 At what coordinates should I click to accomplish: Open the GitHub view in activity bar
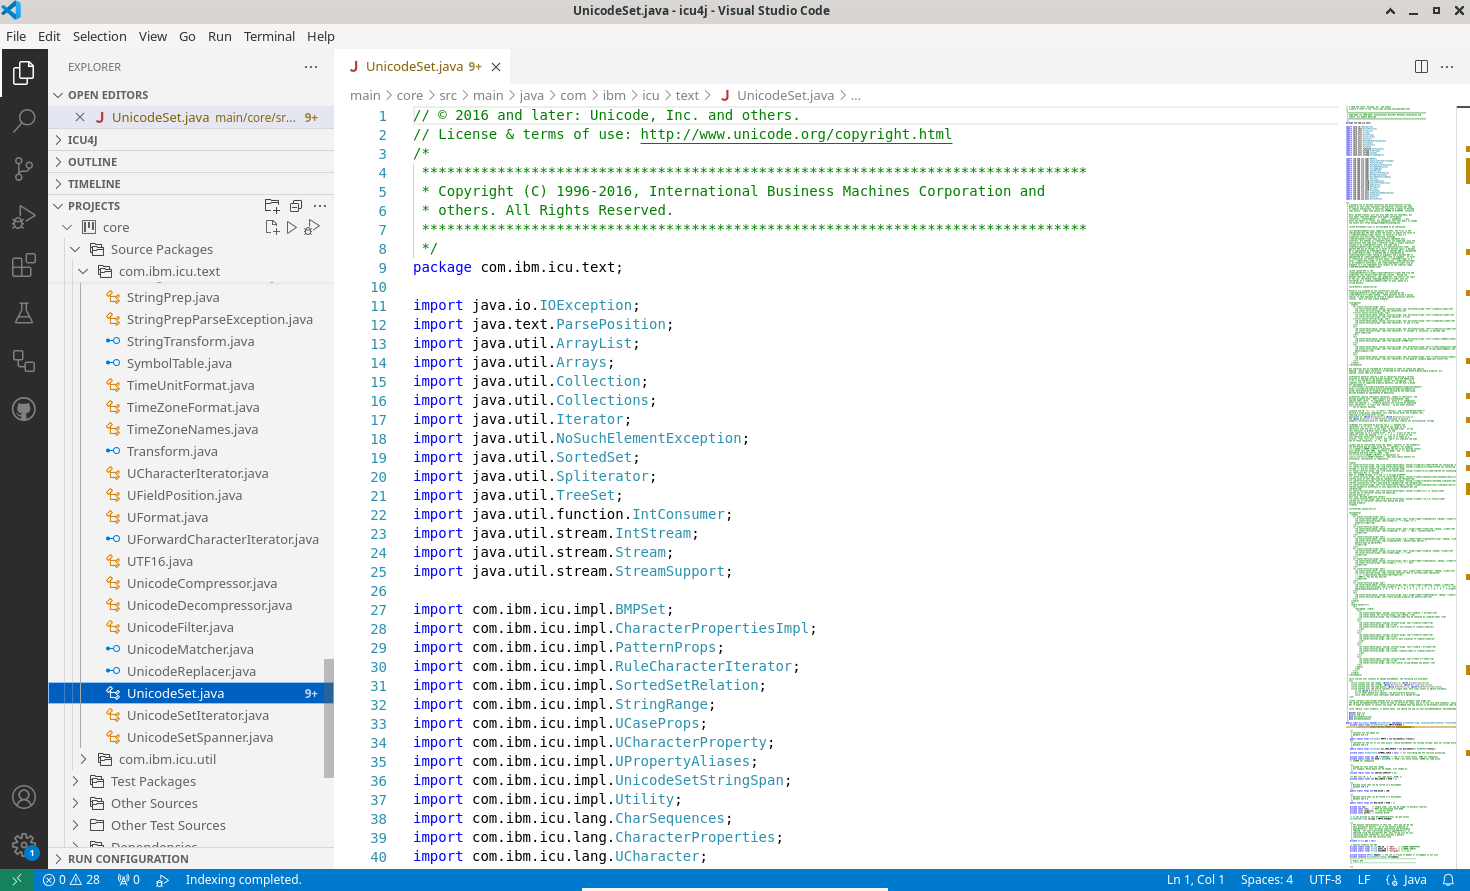click(x=24, y=409)
